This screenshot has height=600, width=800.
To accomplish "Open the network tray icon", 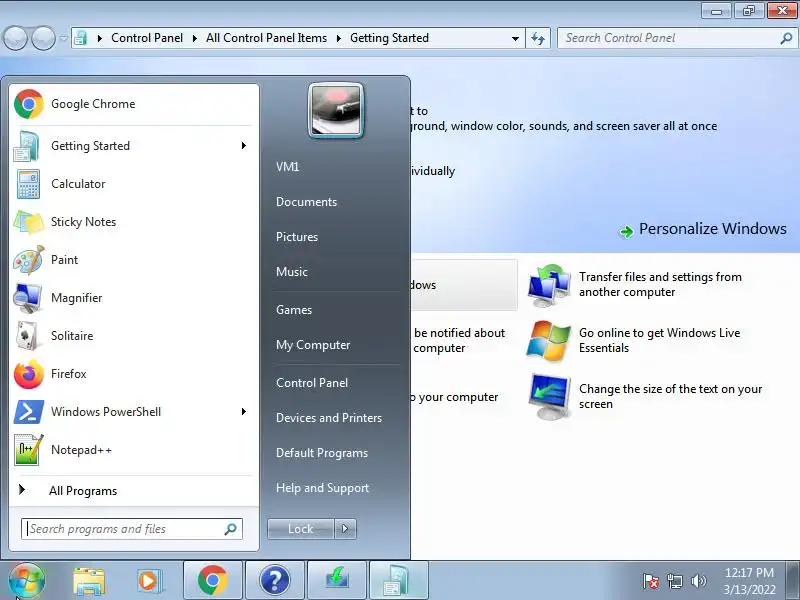I will tap(674, 581).
